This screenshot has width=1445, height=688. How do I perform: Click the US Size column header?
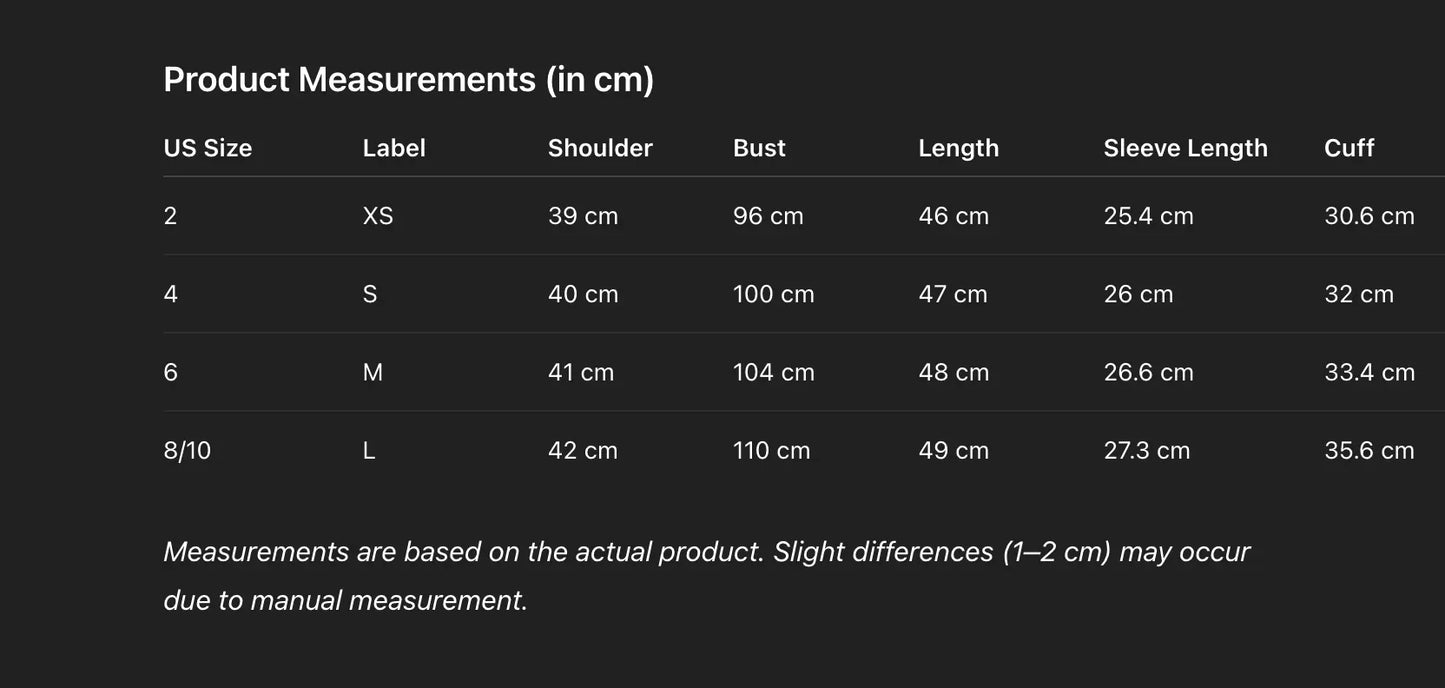tap(208, 148)
